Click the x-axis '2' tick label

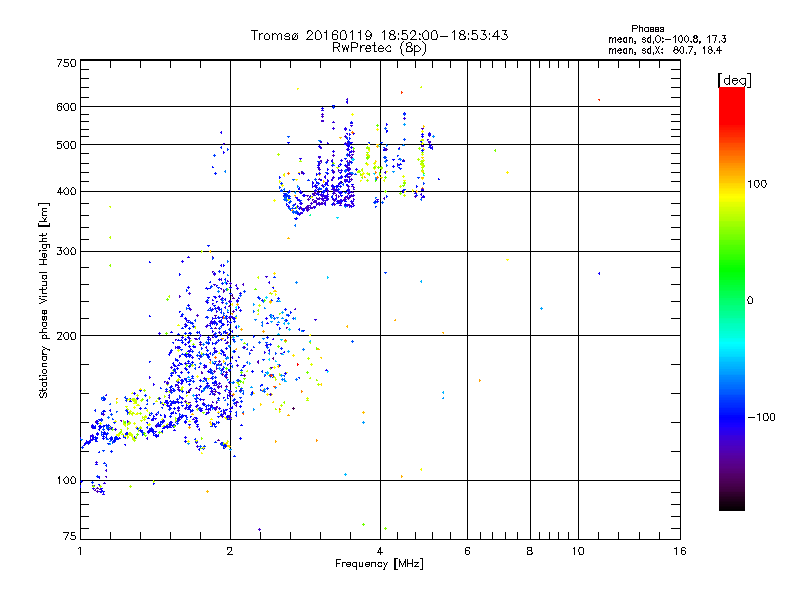[x=230, y=551]
